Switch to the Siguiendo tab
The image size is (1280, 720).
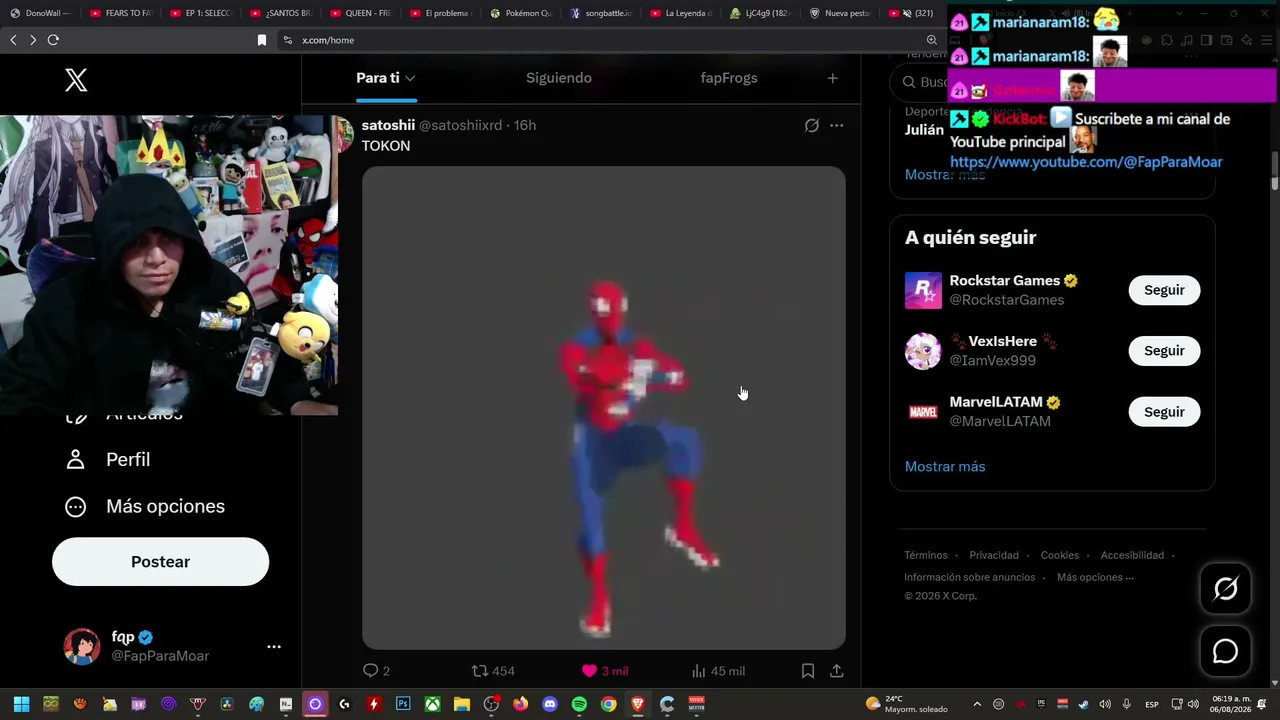pos(559,78)
